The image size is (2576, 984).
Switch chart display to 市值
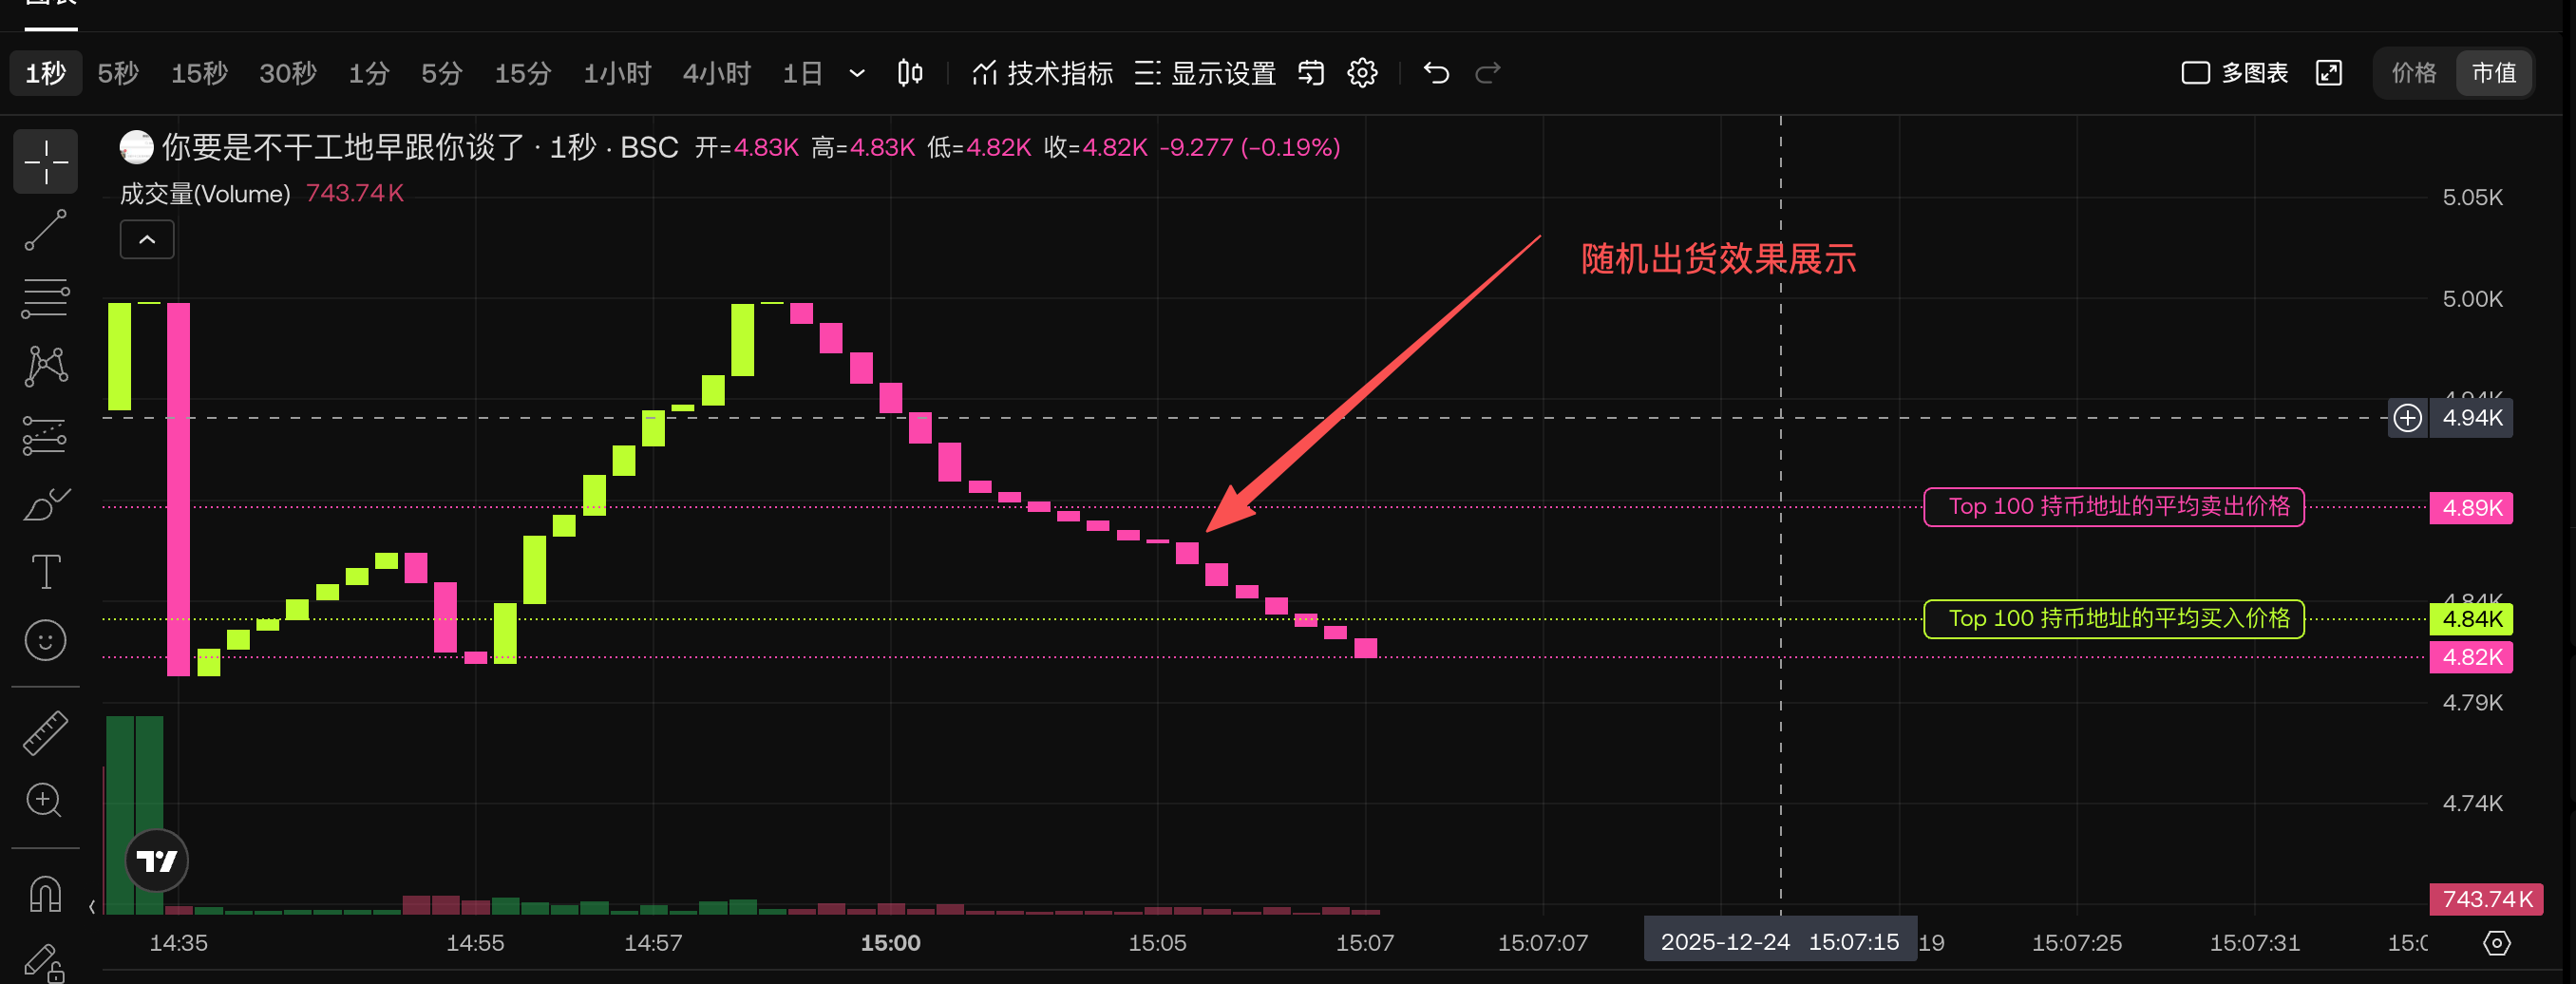(2493, 73)
